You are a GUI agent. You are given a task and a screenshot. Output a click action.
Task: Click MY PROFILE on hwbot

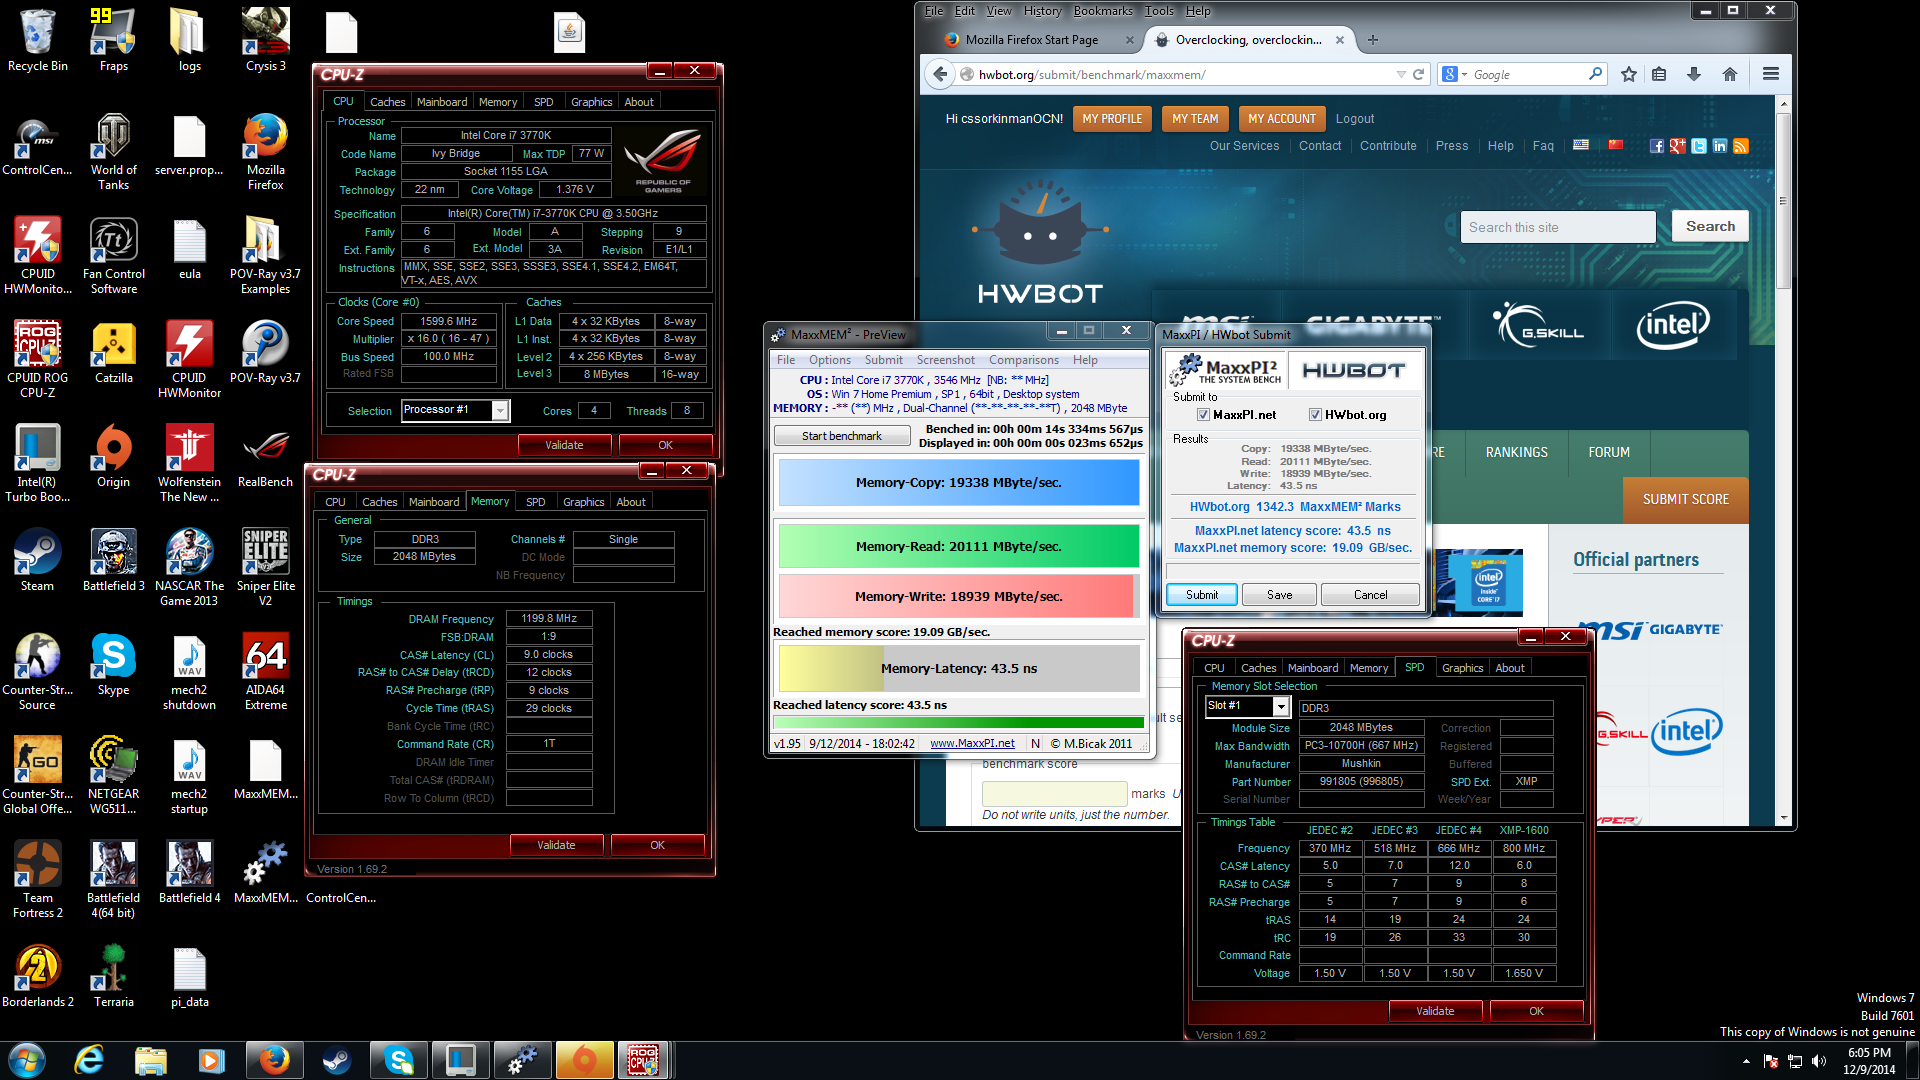1112,119
